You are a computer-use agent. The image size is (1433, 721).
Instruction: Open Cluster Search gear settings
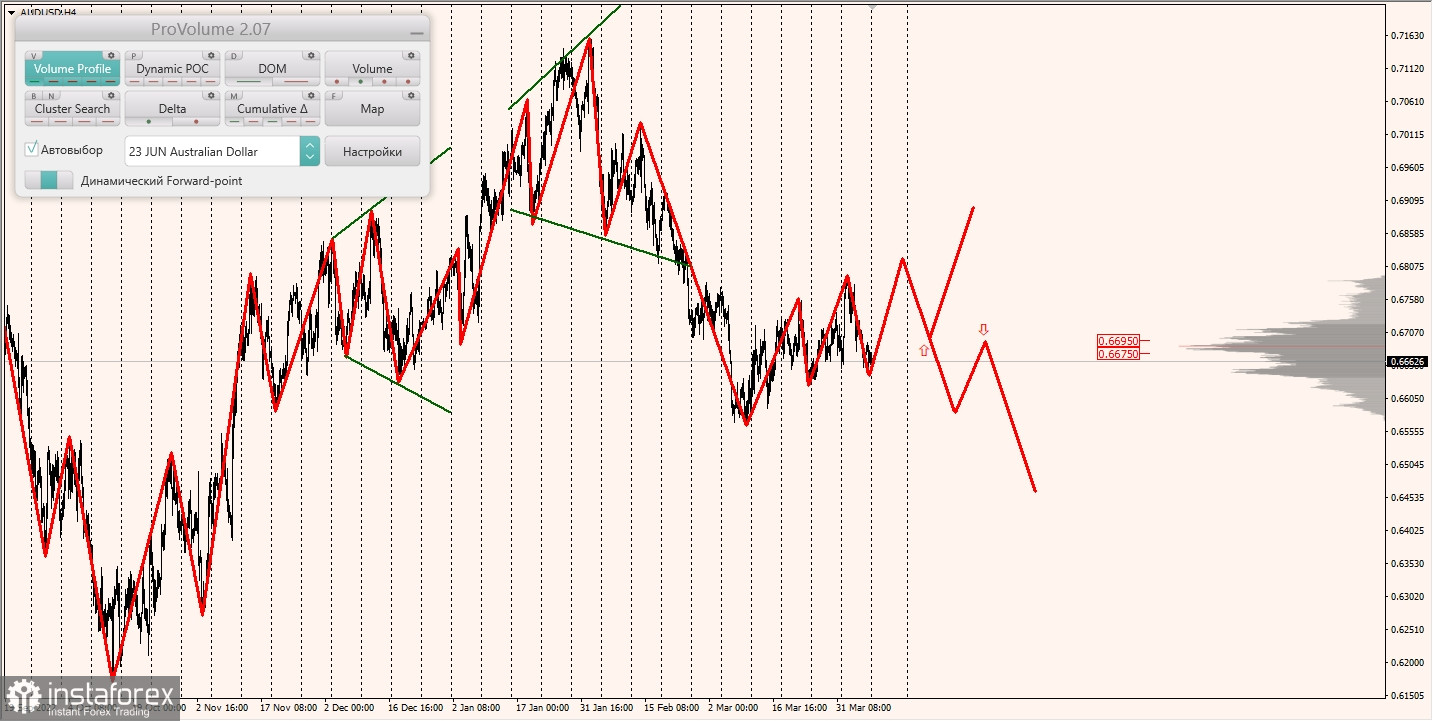[111, 96]
